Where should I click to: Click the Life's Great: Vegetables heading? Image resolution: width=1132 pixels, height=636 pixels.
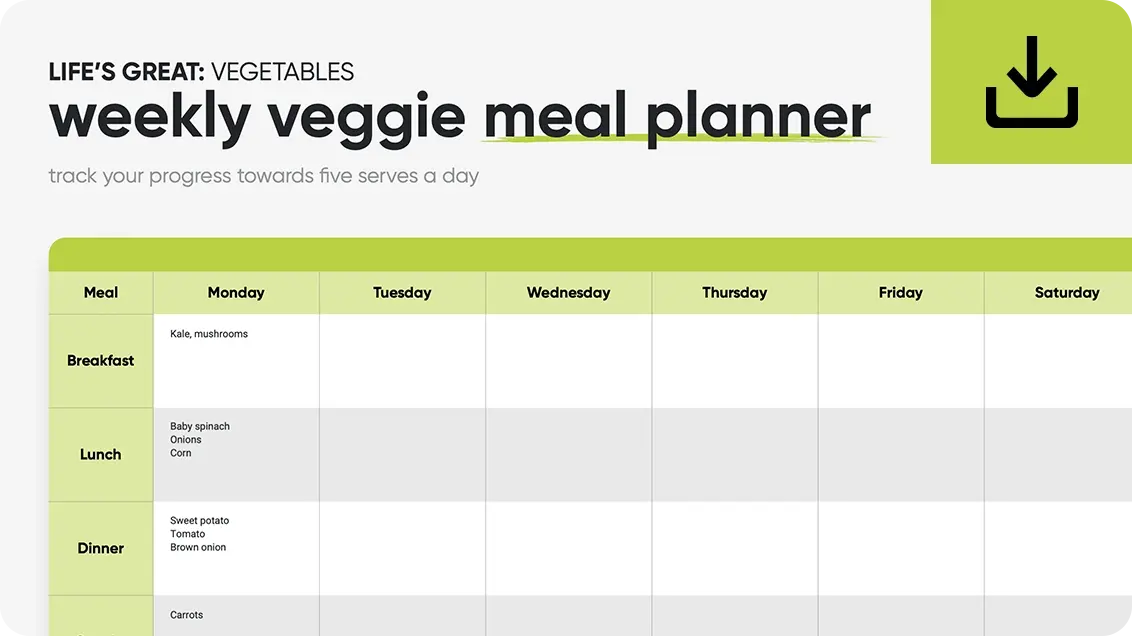tap(201, 72)
